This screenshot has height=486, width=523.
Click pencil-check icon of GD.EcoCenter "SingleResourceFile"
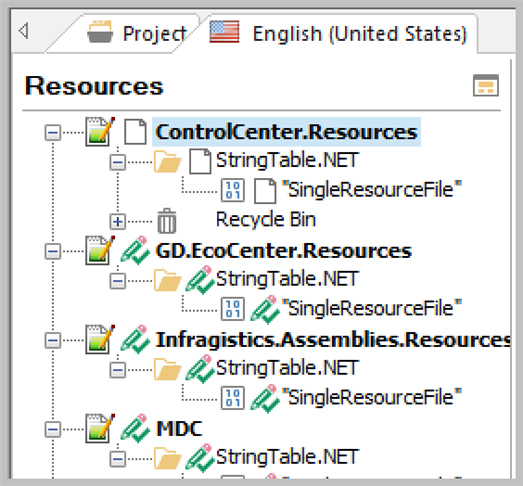point(265,310)
